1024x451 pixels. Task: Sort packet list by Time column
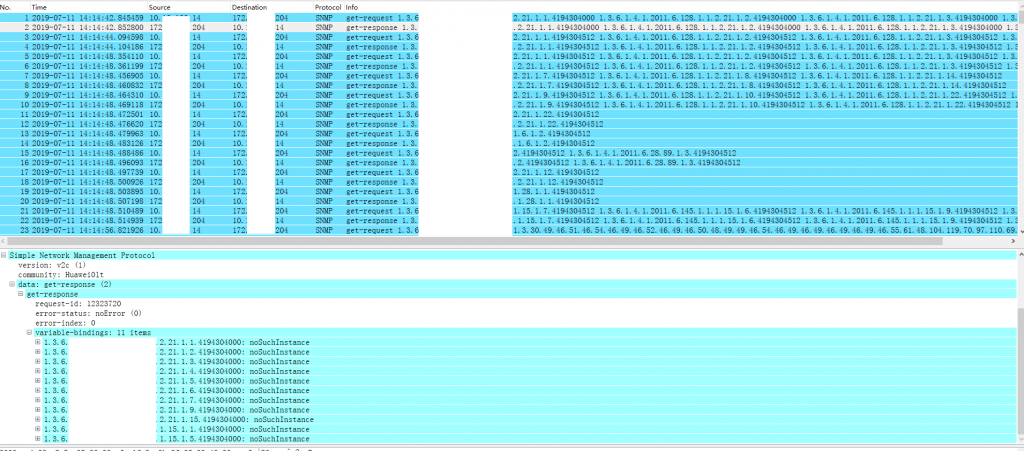point(38,7)
